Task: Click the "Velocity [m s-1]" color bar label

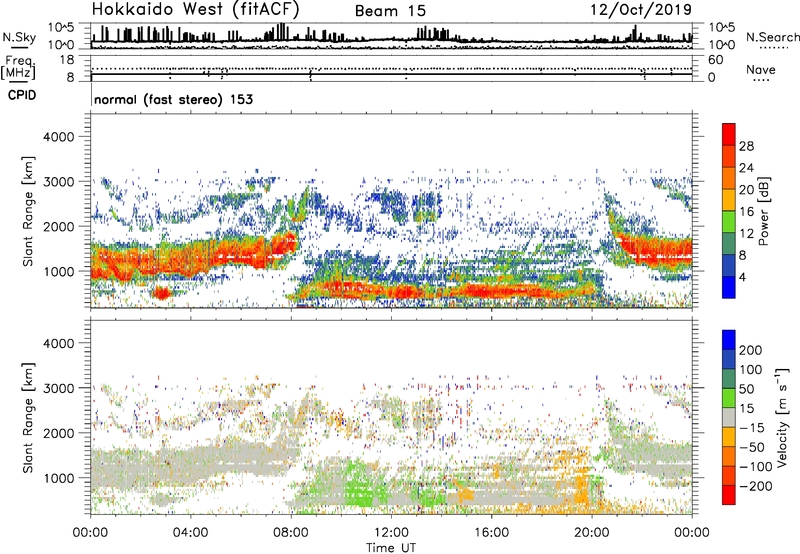Action: (x=783, y=417)
